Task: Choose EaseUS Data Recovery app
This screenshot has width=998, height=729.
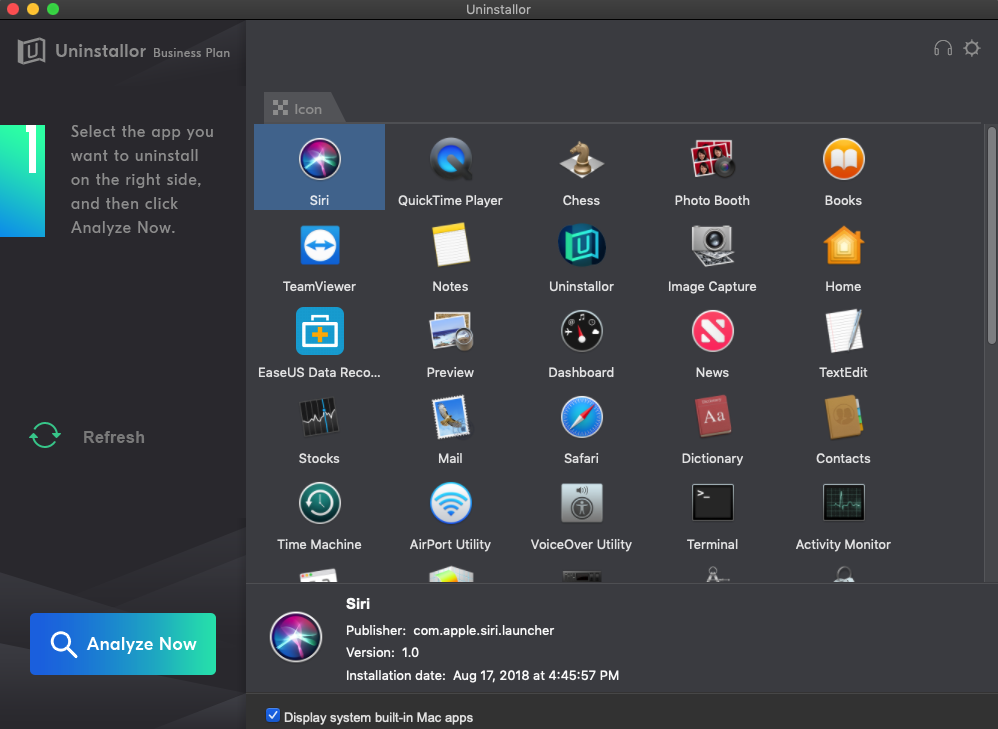Action: click(x=320, y=331)
